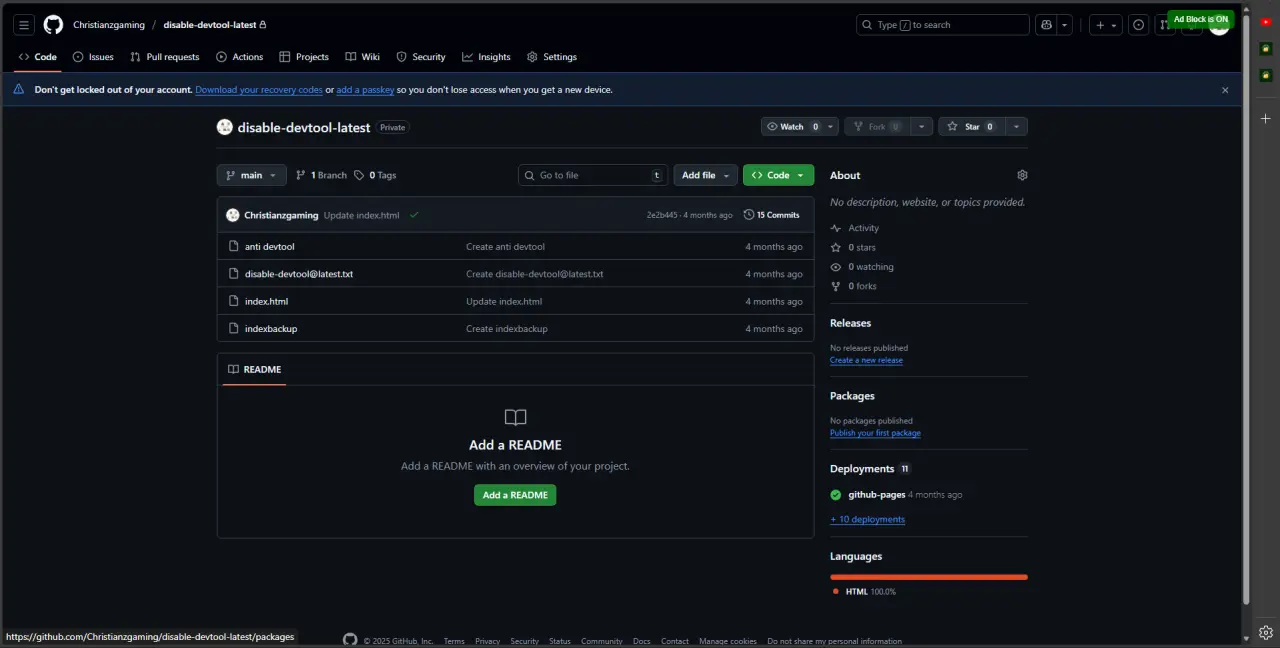Open repository Settings tab
This screenshot has height=648, width=1280.
coord(552,57)
